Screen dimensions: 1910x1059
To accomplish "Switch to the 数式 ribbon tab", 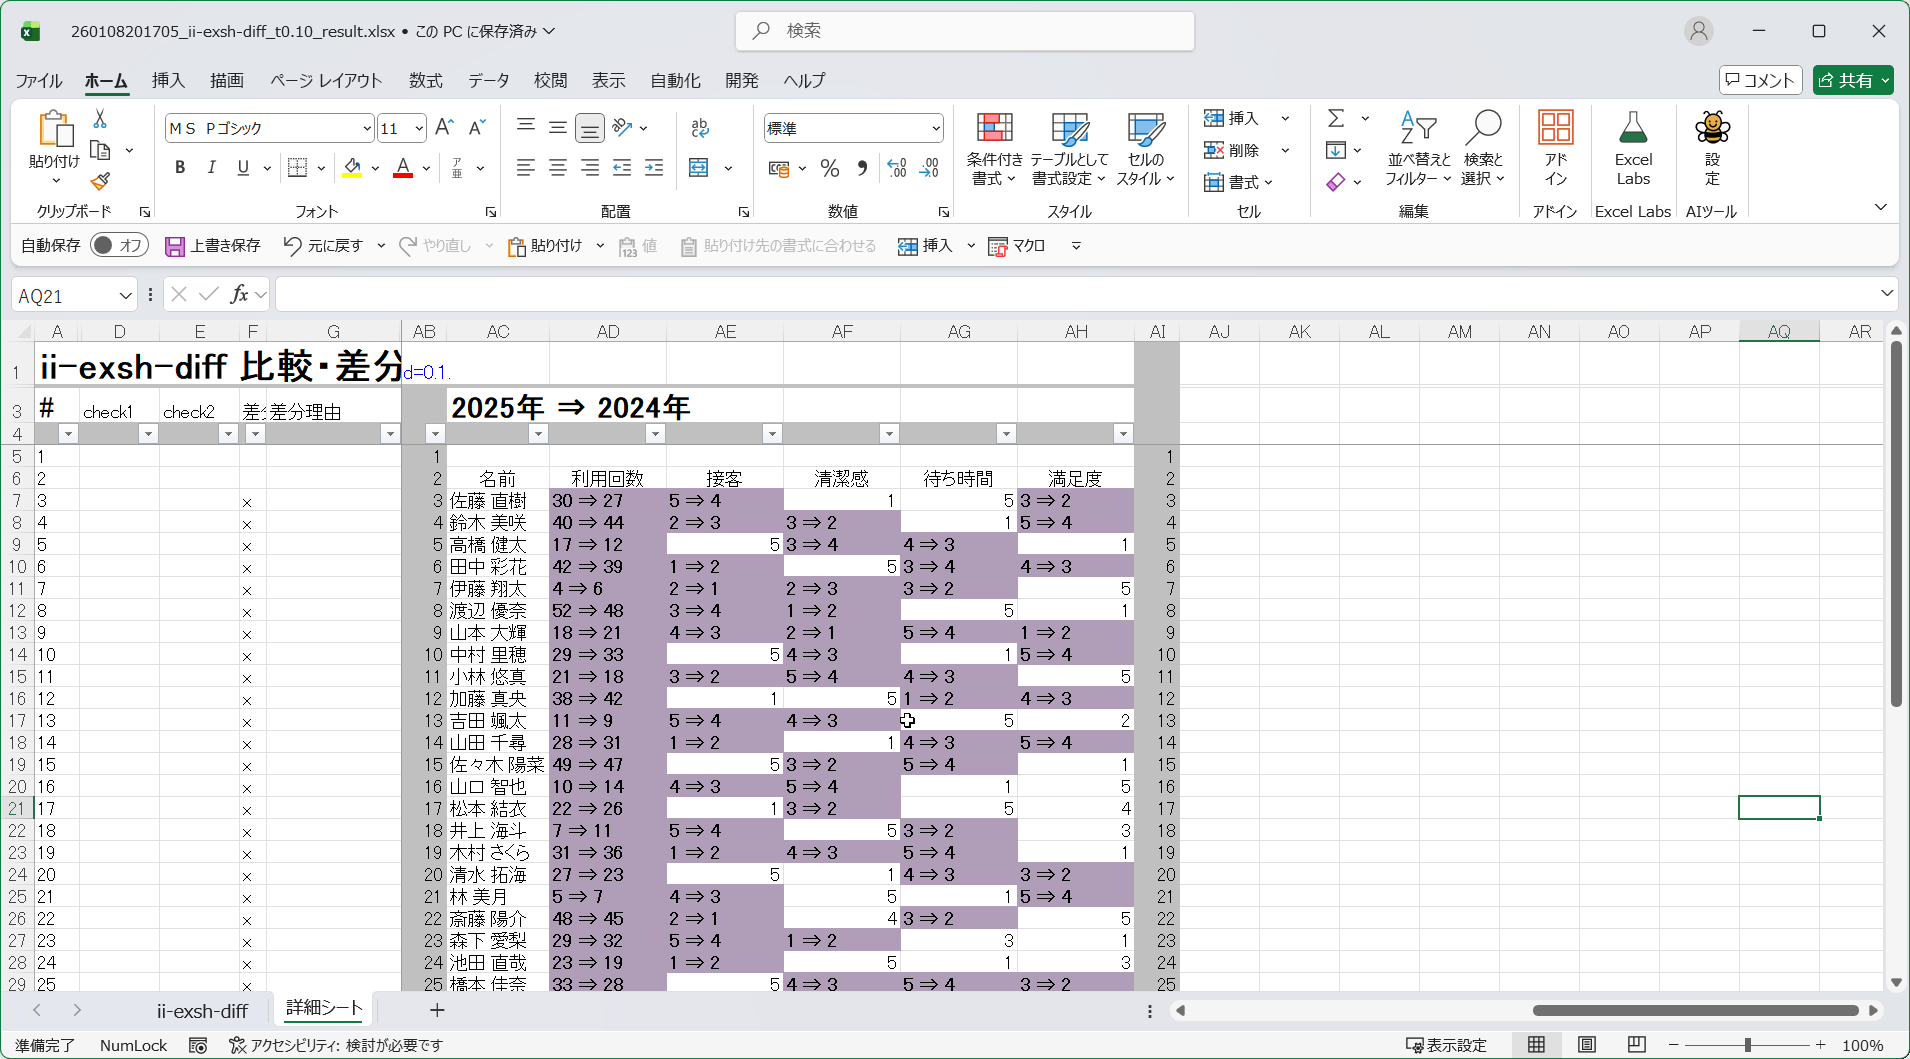I will (x=426, y=81).
